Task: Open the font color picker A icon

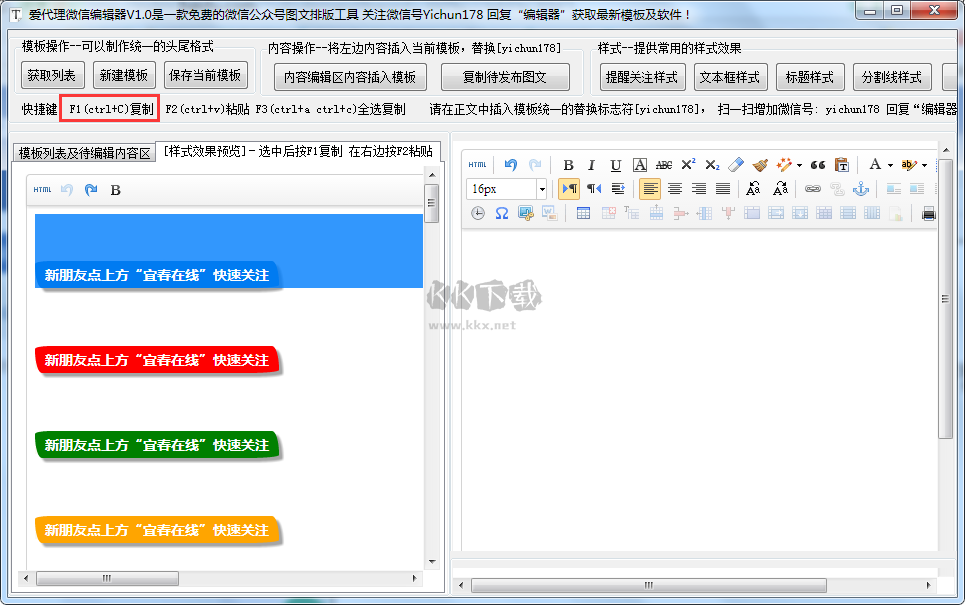Action: (x=875, y=164)
